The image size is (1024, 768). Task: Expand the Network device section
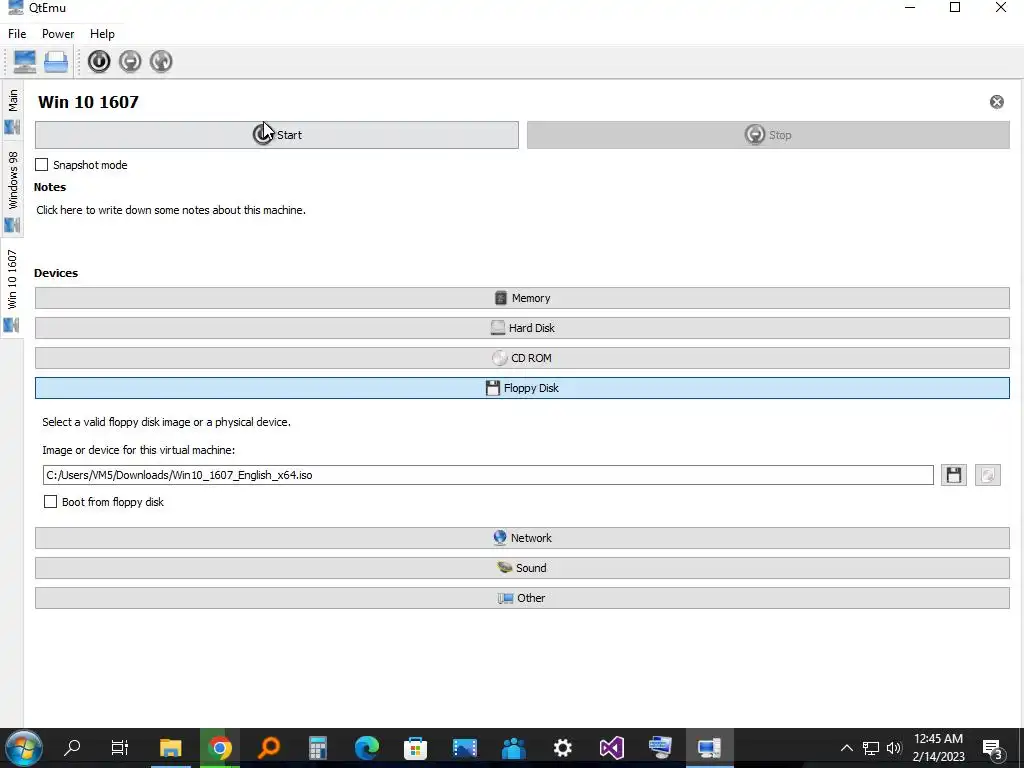coord(522,538)
